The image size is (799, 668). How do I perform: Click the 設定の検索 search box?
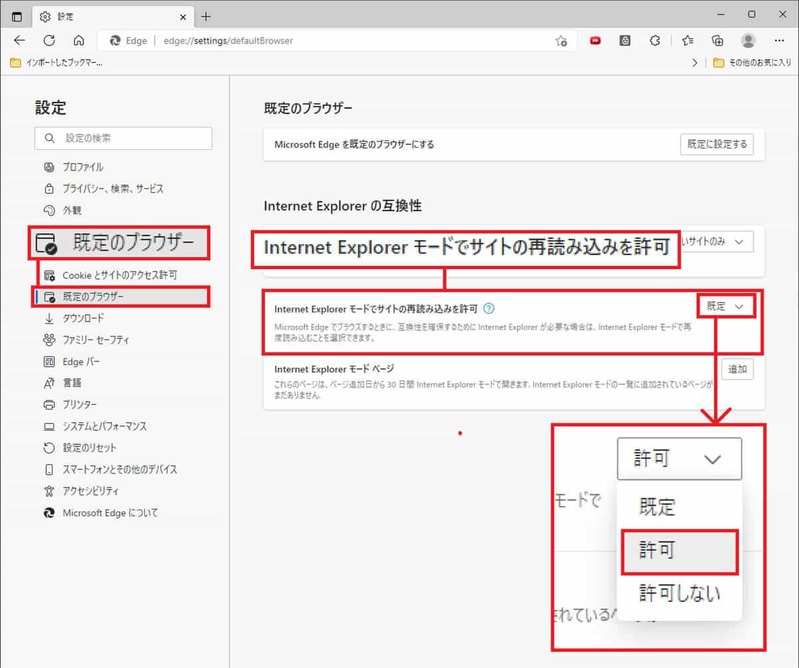coord(123,138)
